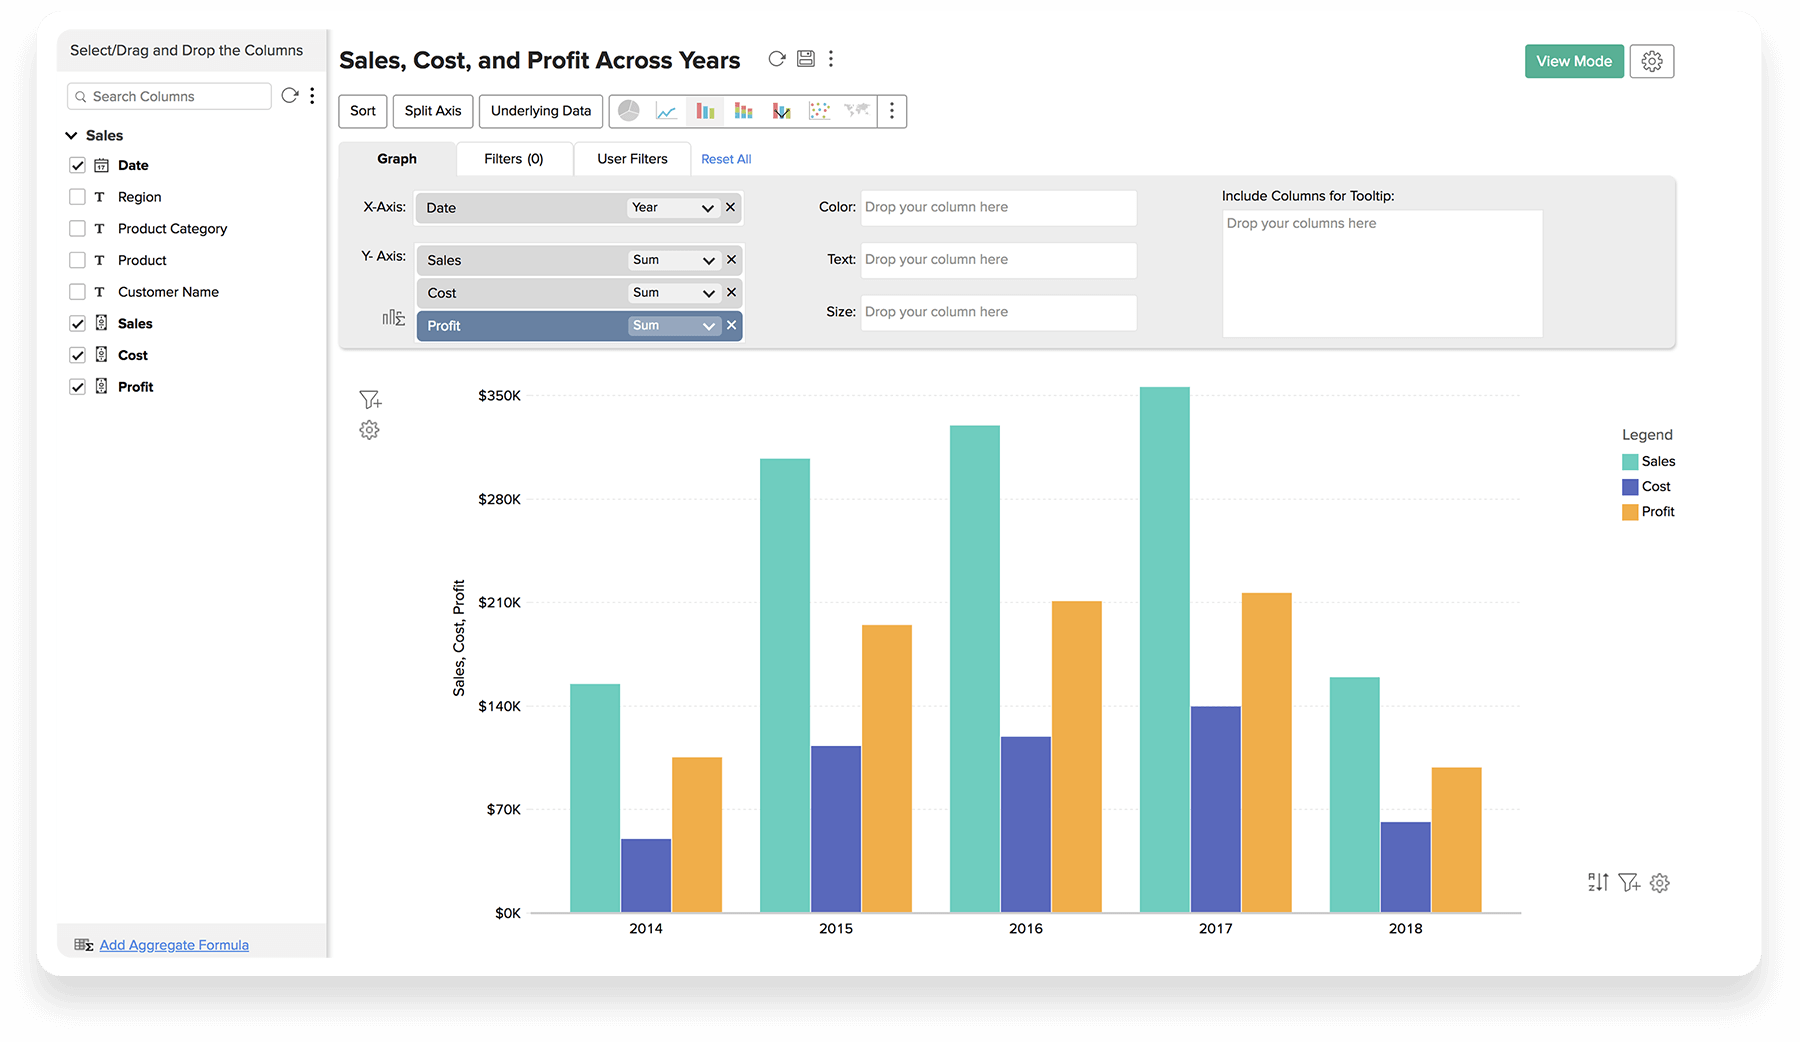
Task: Click the View Mode button
Action: pyautogui.click(x=1573, y=61)
